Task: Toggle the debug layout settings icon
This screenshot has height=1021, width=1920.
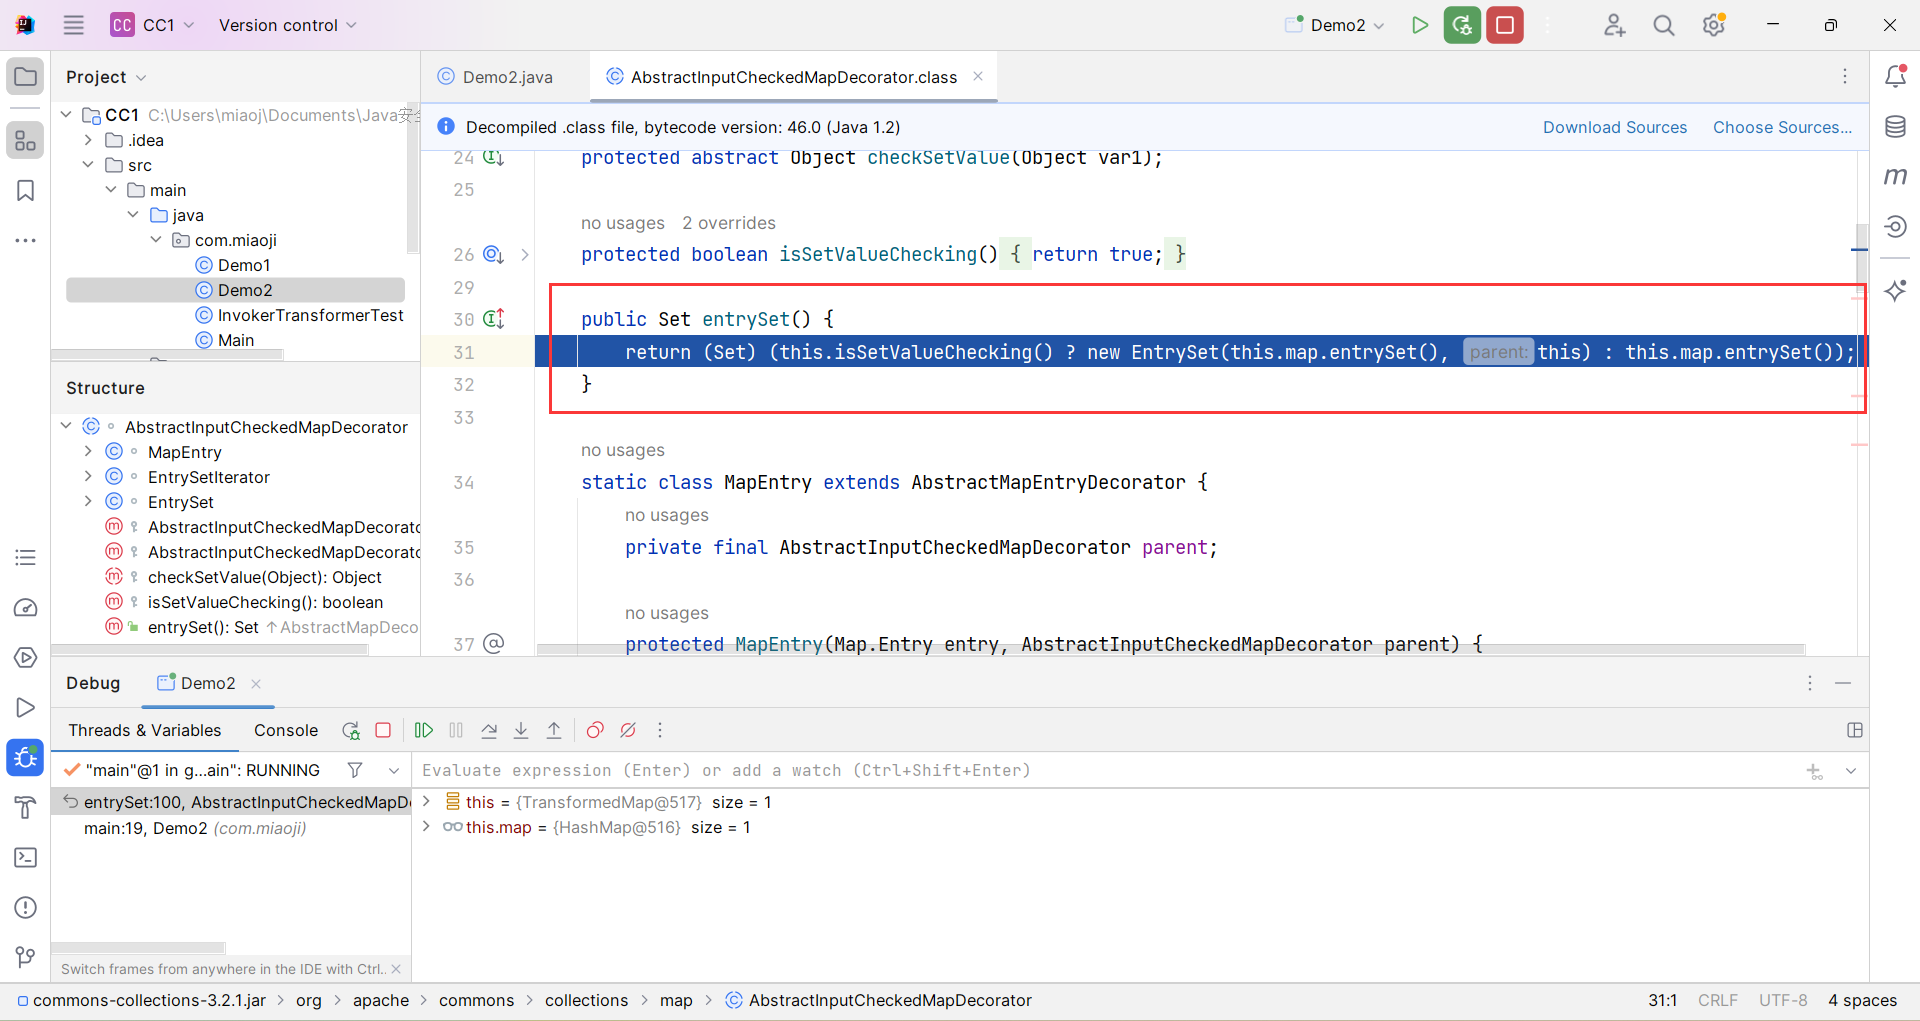Action: coord(1855,731)
